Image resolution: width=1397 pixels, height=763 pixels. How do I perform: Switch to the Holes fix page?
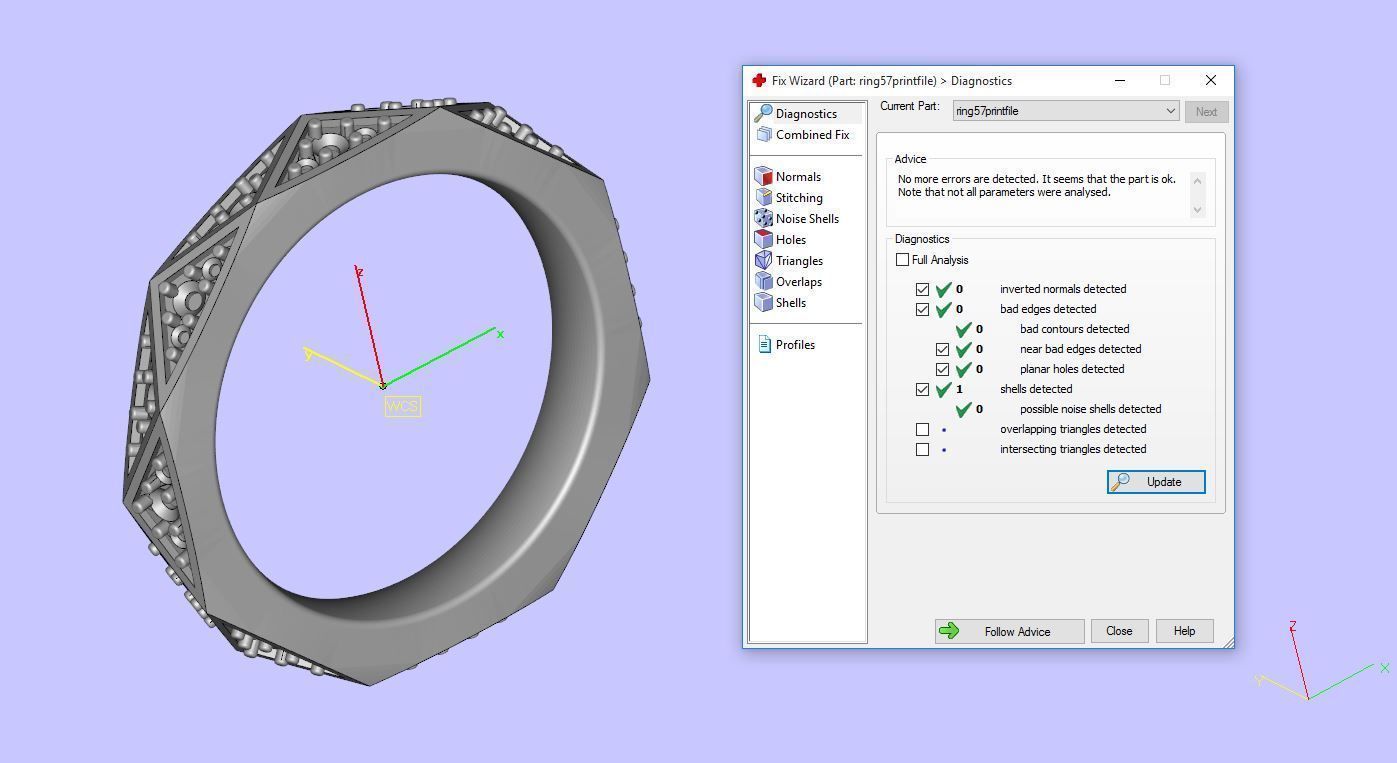pyautogui.click(x=790, y=240)
